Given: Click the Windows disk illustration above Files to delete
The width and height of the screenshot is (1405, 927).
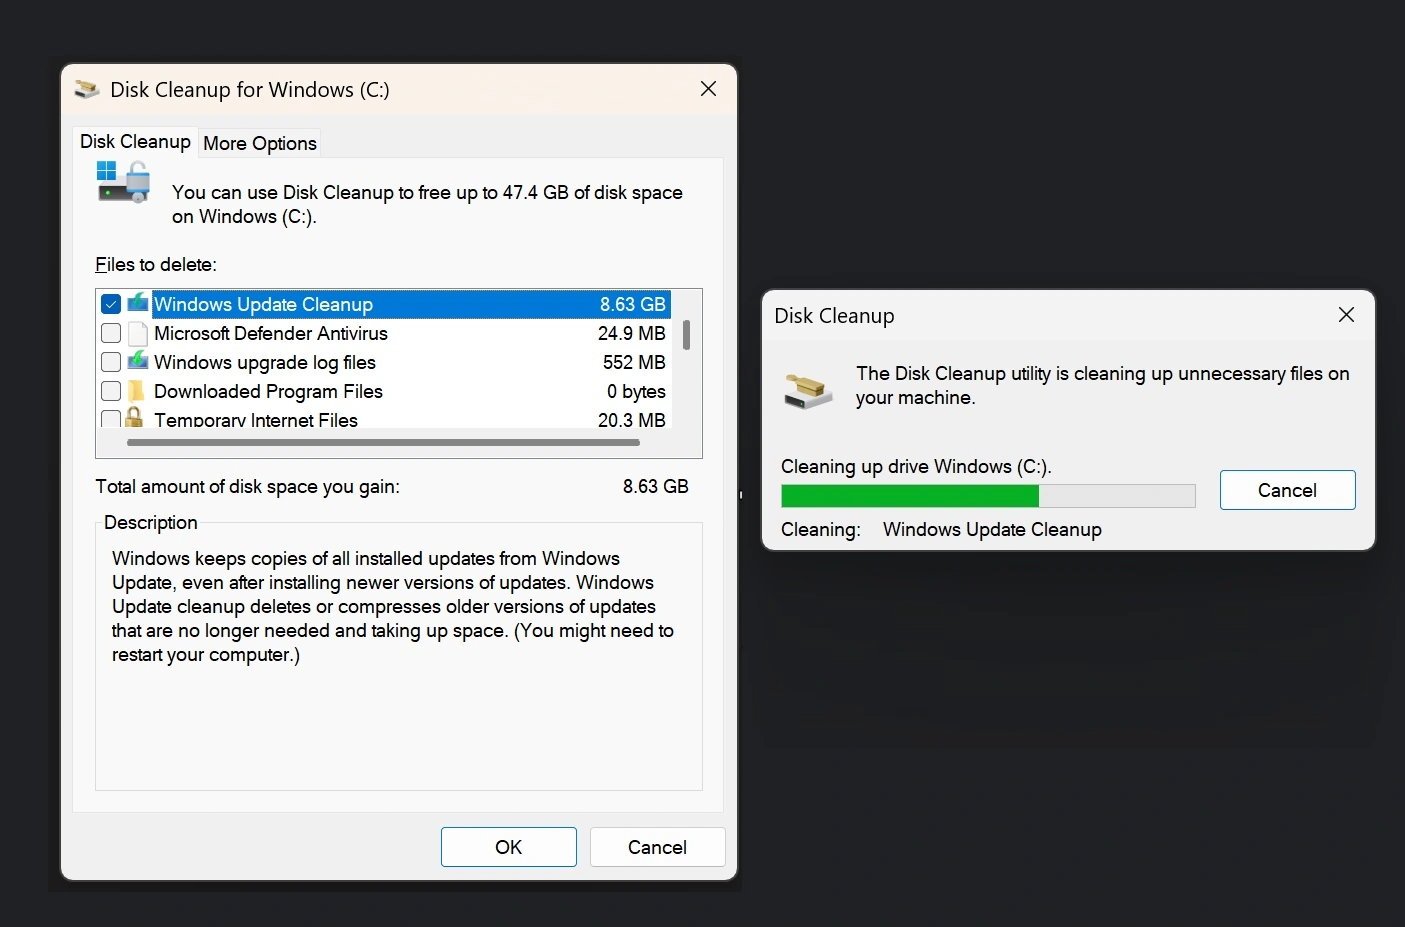Looking at the screenshot, I should (x=122, y=184).
